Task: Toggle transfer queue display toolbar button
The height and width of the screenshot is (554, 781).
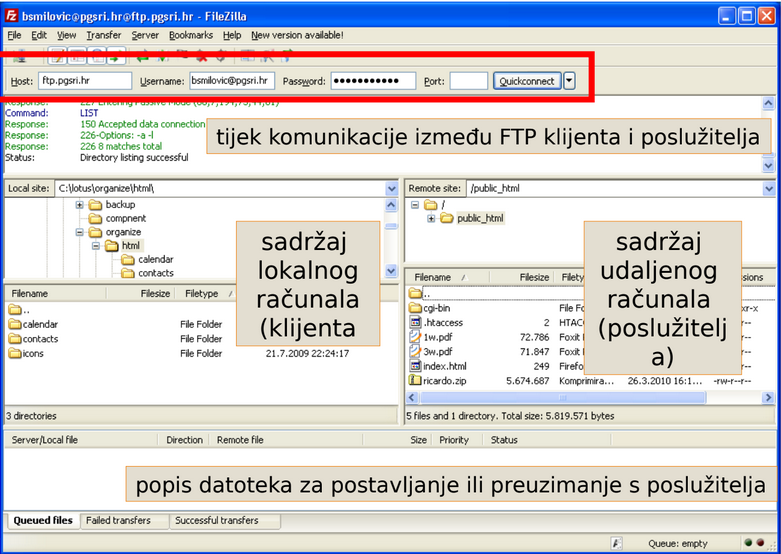Action: [x=116, y=57]
